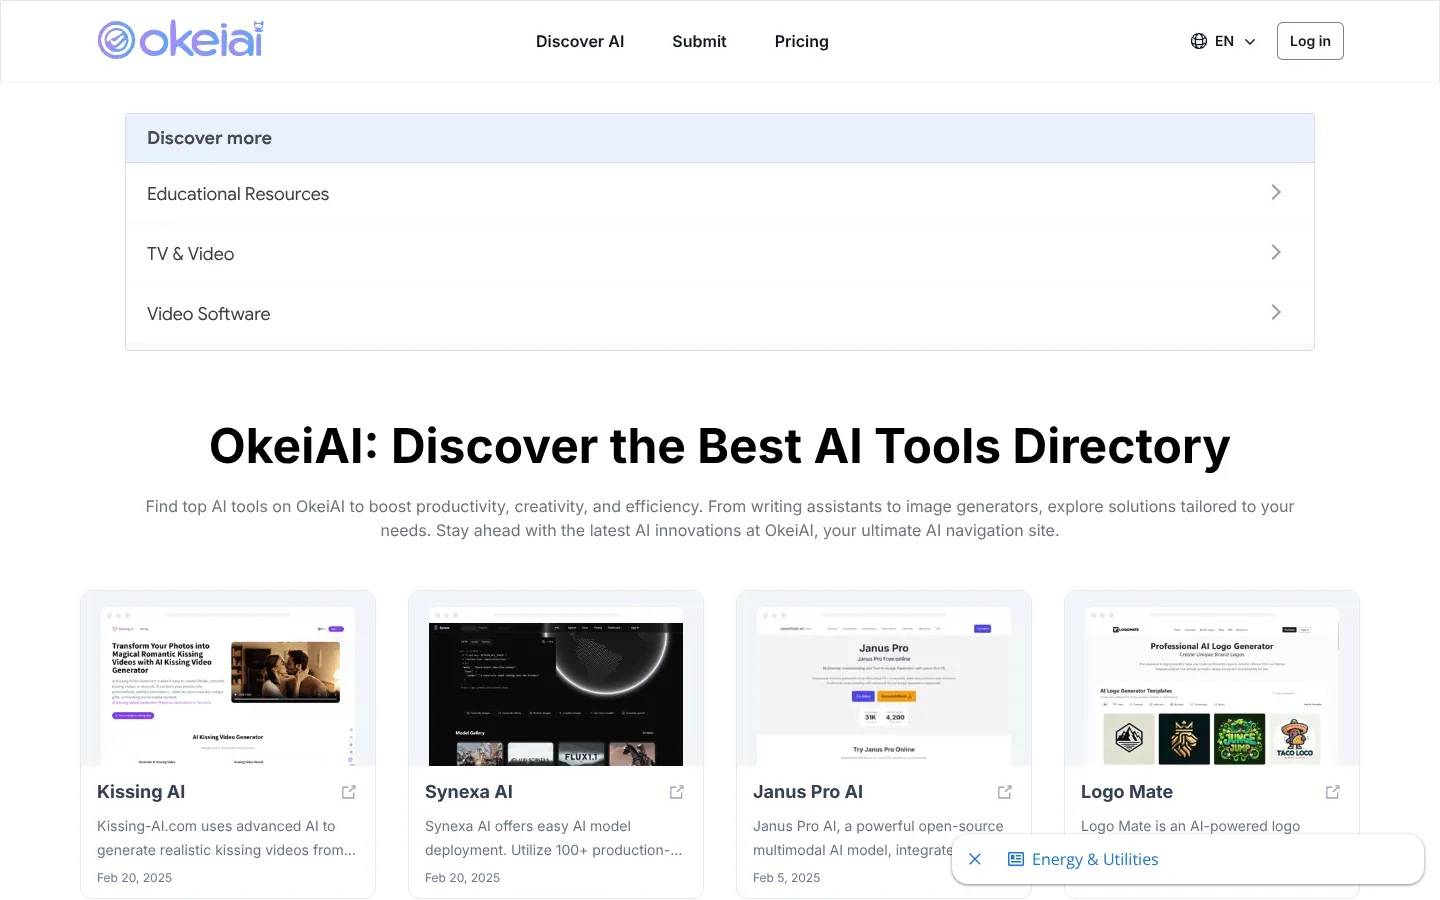Open Janus Pro AI preview thumbnail
Screen dimensions: 1440x900
(884, 679)
